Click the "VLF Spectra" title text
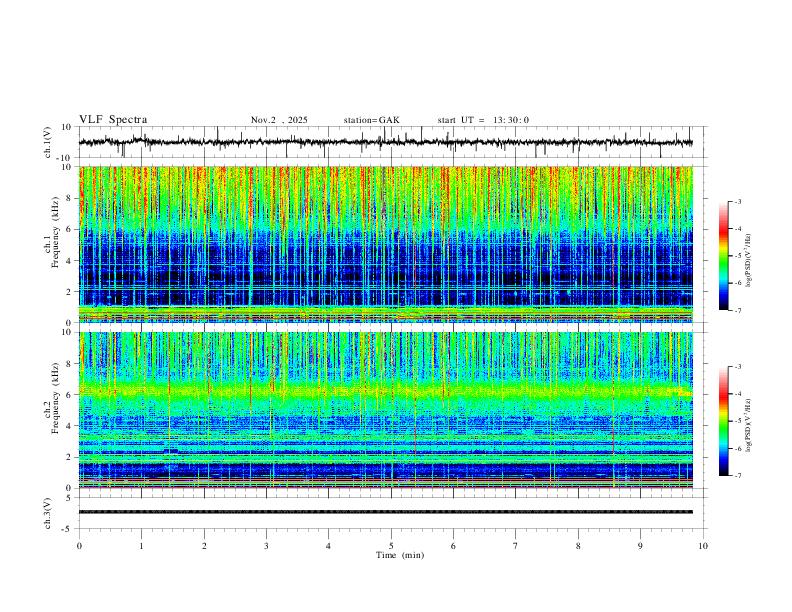 113,120
